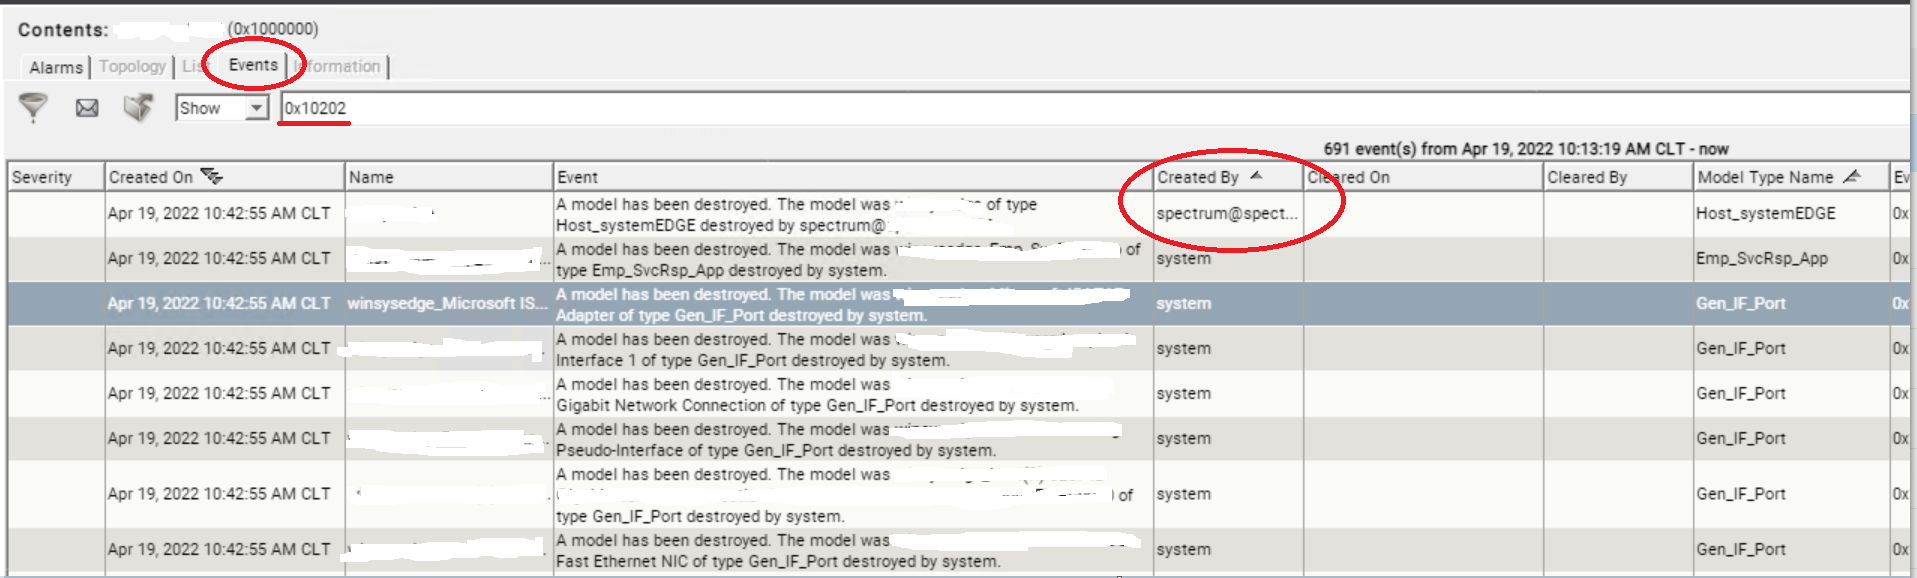
Task: Click the Created On sort indicator arrows
Action: (211, 176)
